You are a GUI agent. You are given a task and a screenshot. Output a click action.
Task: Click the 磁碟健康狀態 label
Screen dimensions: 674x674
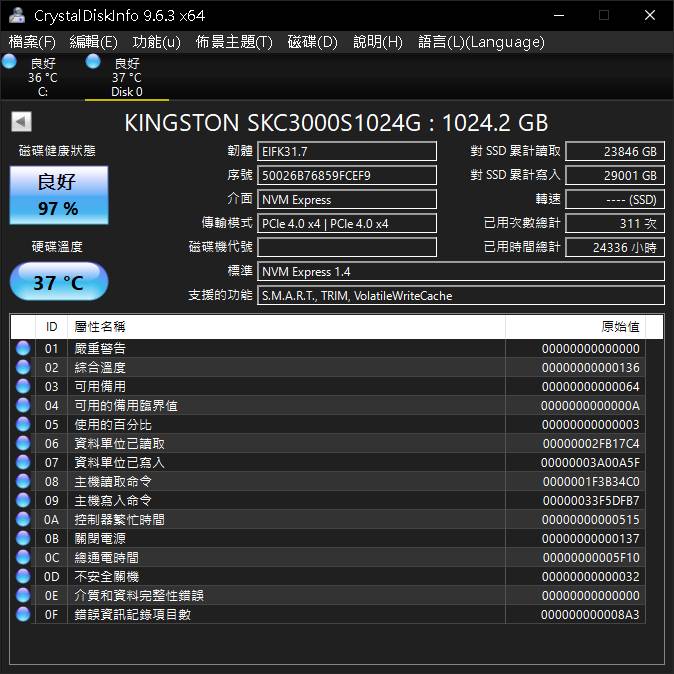point(57,150)
